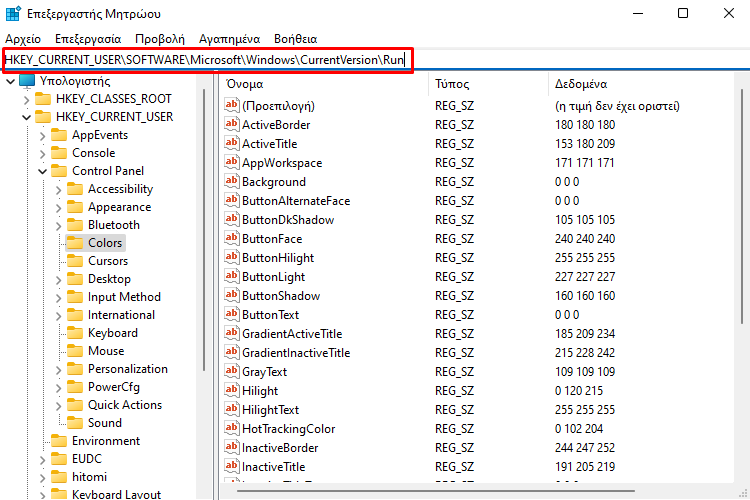The image size is (750, 500).
Task: Select the HKEY_CLASSES_ROOT folder icon
Action: [x=43, y=99]
